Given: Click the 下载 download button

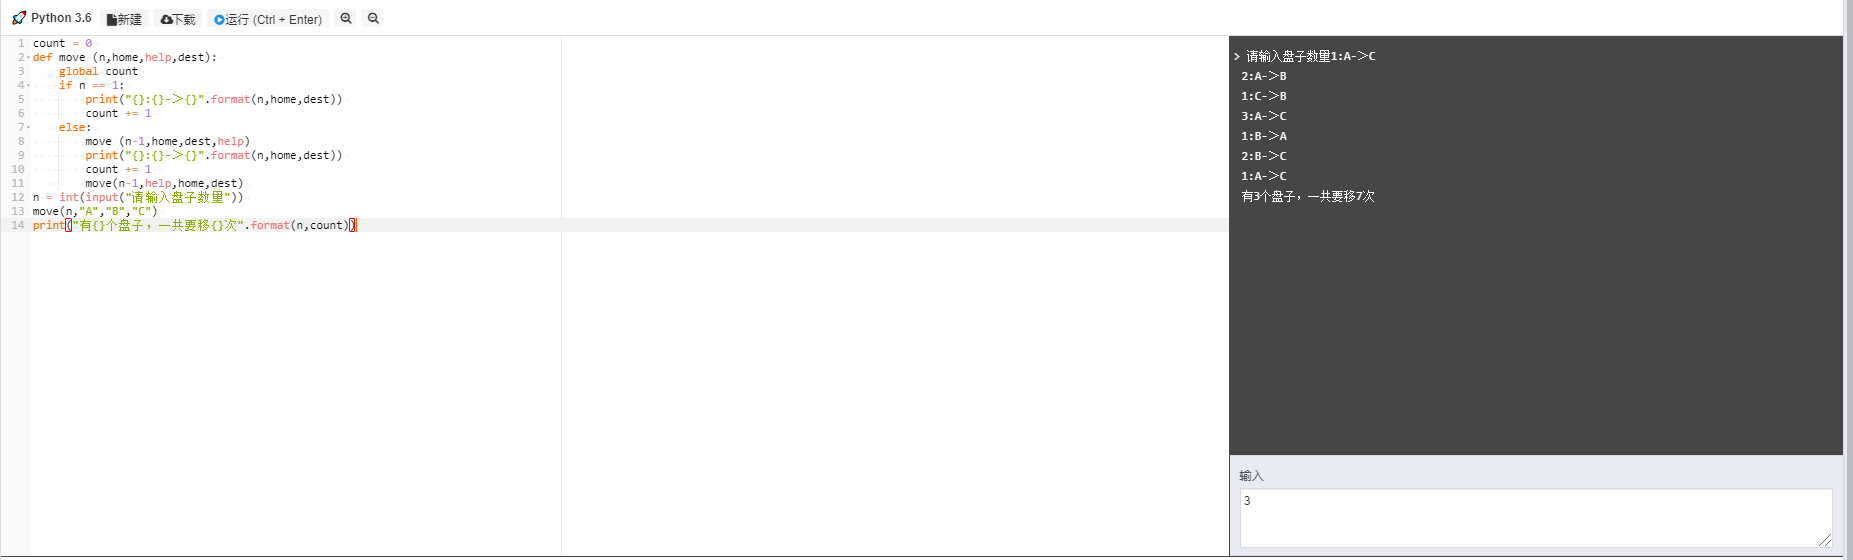Looking at the screenshot, I should point(178,19).
